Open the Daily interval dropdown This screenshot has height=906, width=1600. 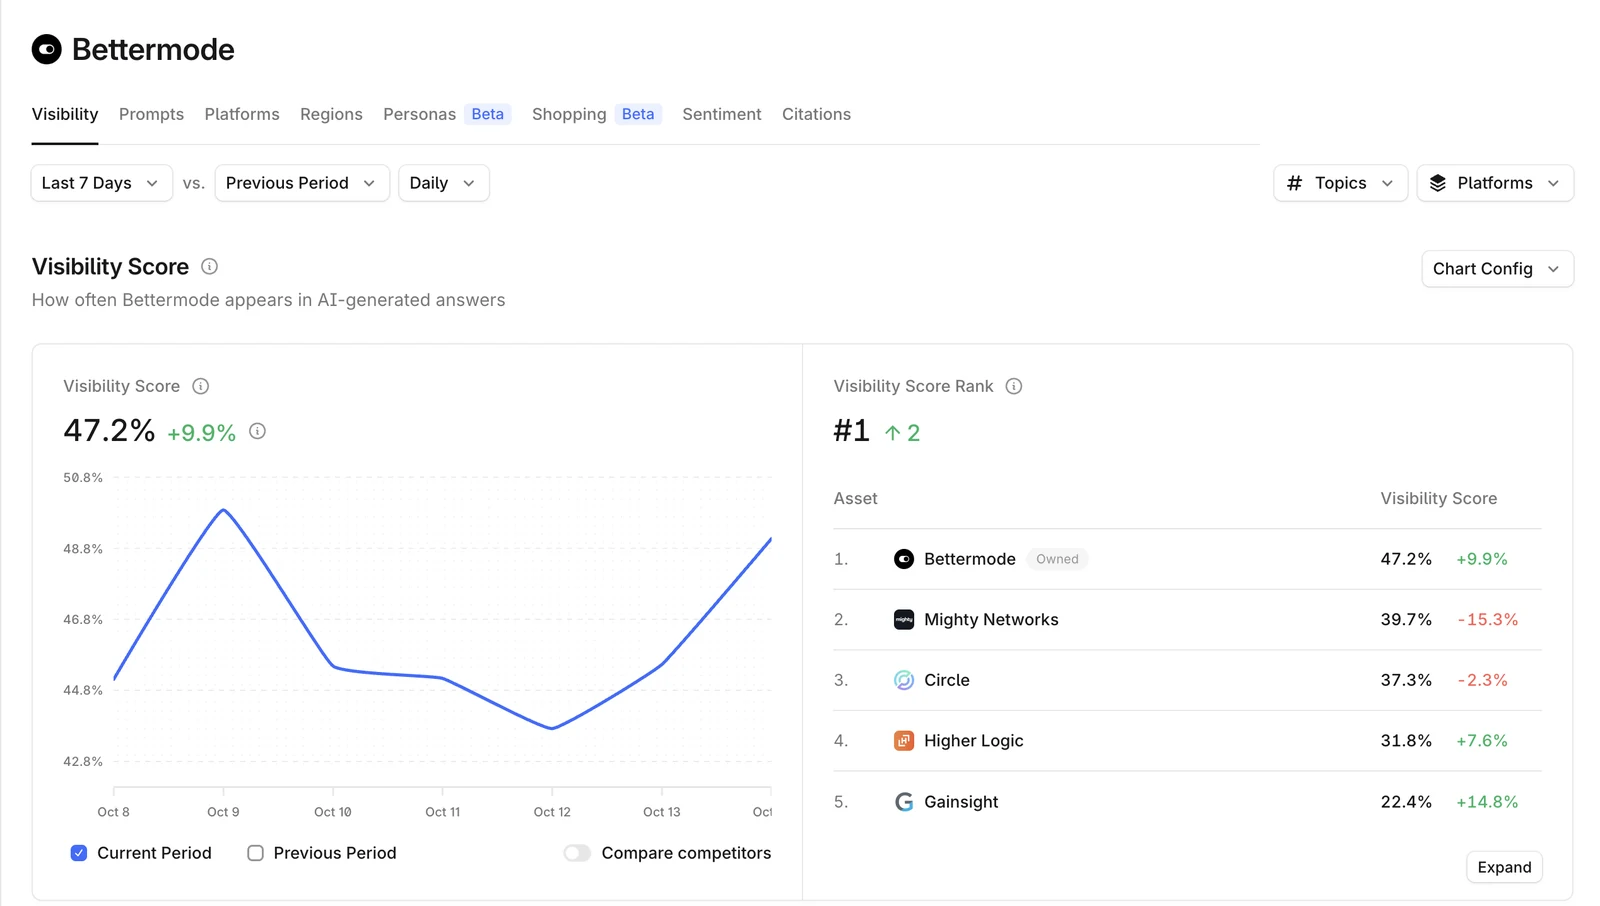tap(444, 183)
